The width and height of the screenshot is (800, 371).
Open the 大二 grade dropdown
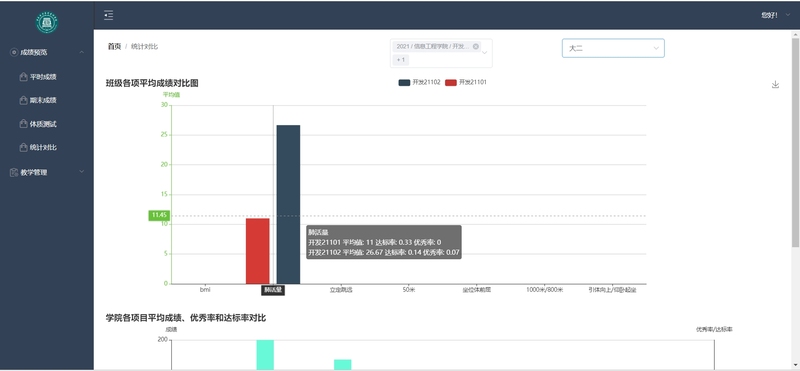pyautogui.click(x=613, y=48)
